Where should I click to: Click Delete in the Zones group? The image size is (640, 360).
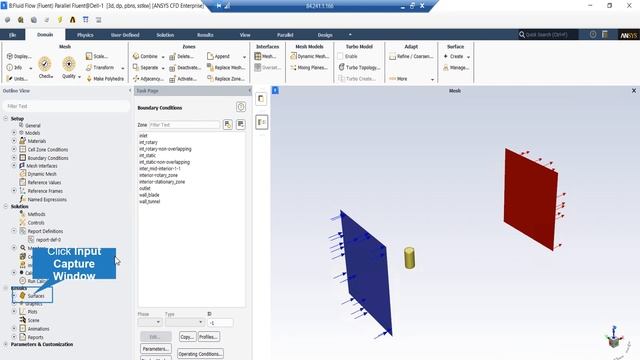pyautogui.click(x=181, y=56)
